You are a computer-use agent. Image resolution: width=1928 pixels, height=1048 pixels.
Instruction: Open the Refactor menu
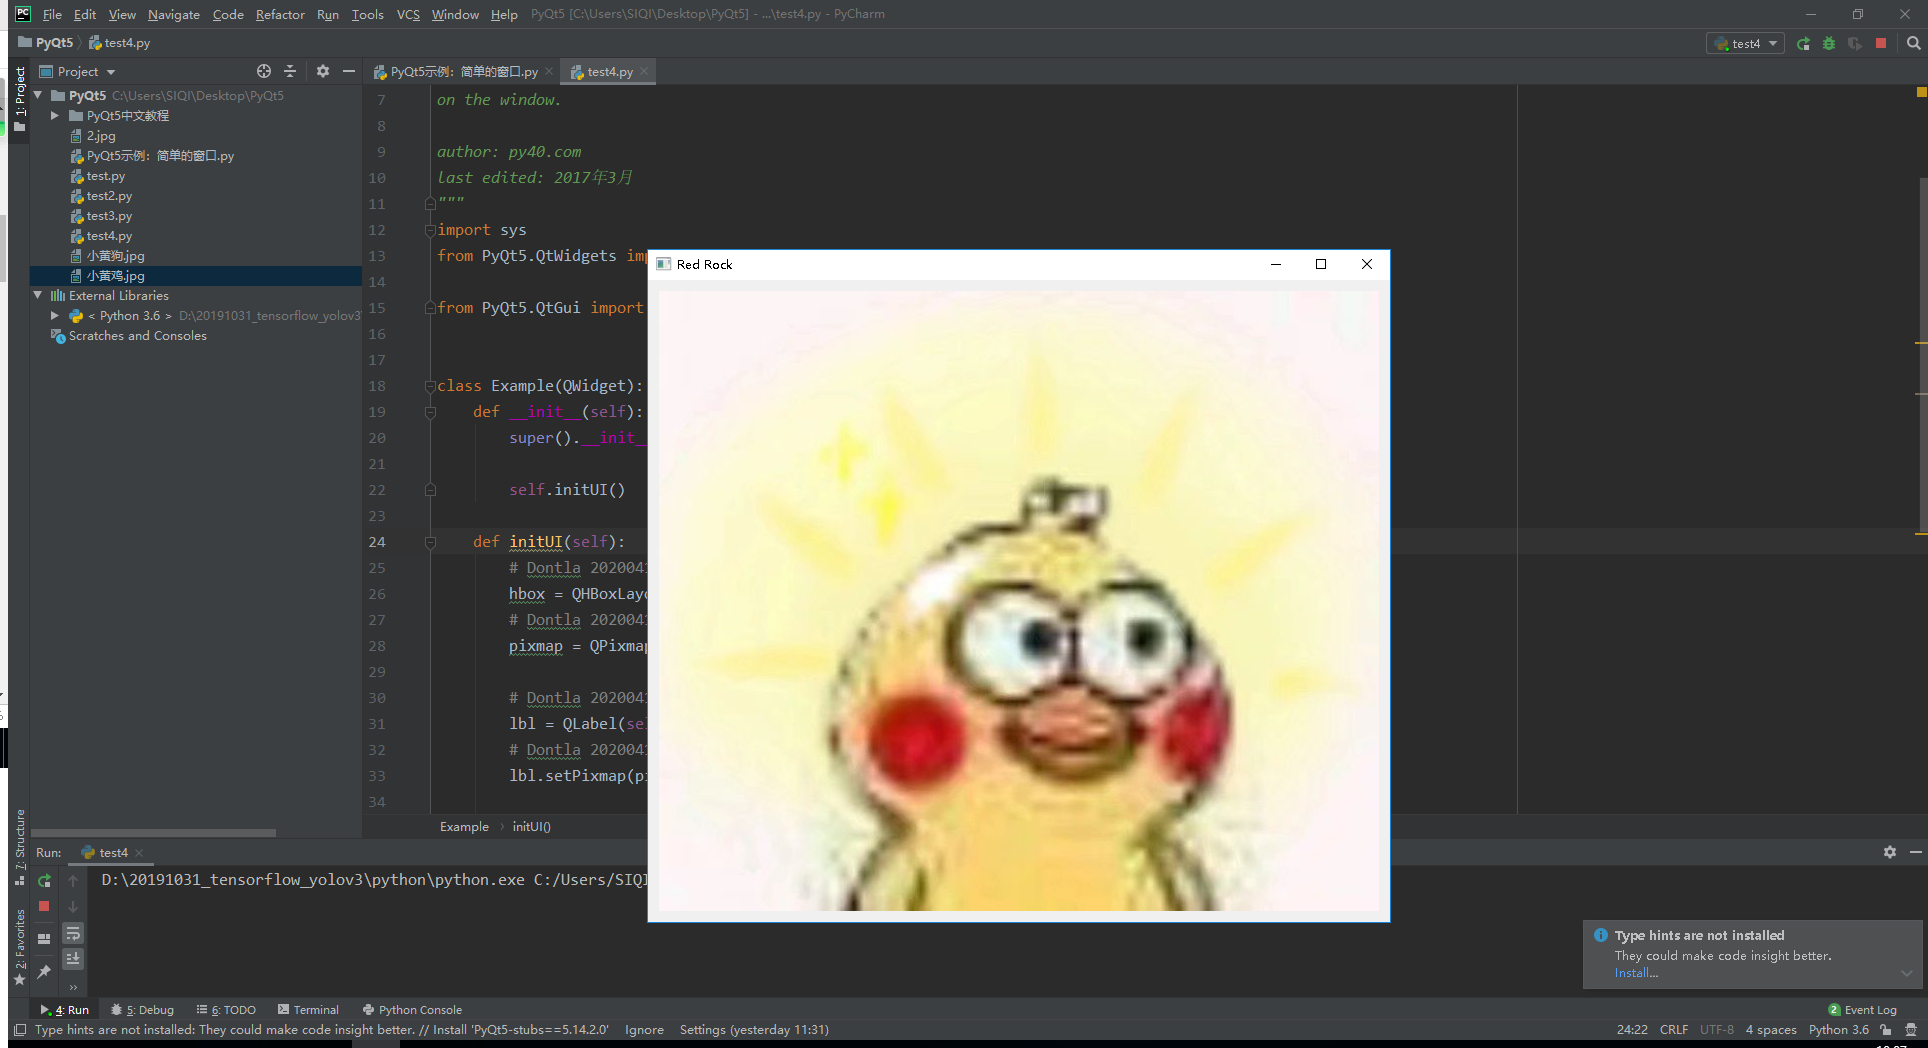[x=280, y=14]
